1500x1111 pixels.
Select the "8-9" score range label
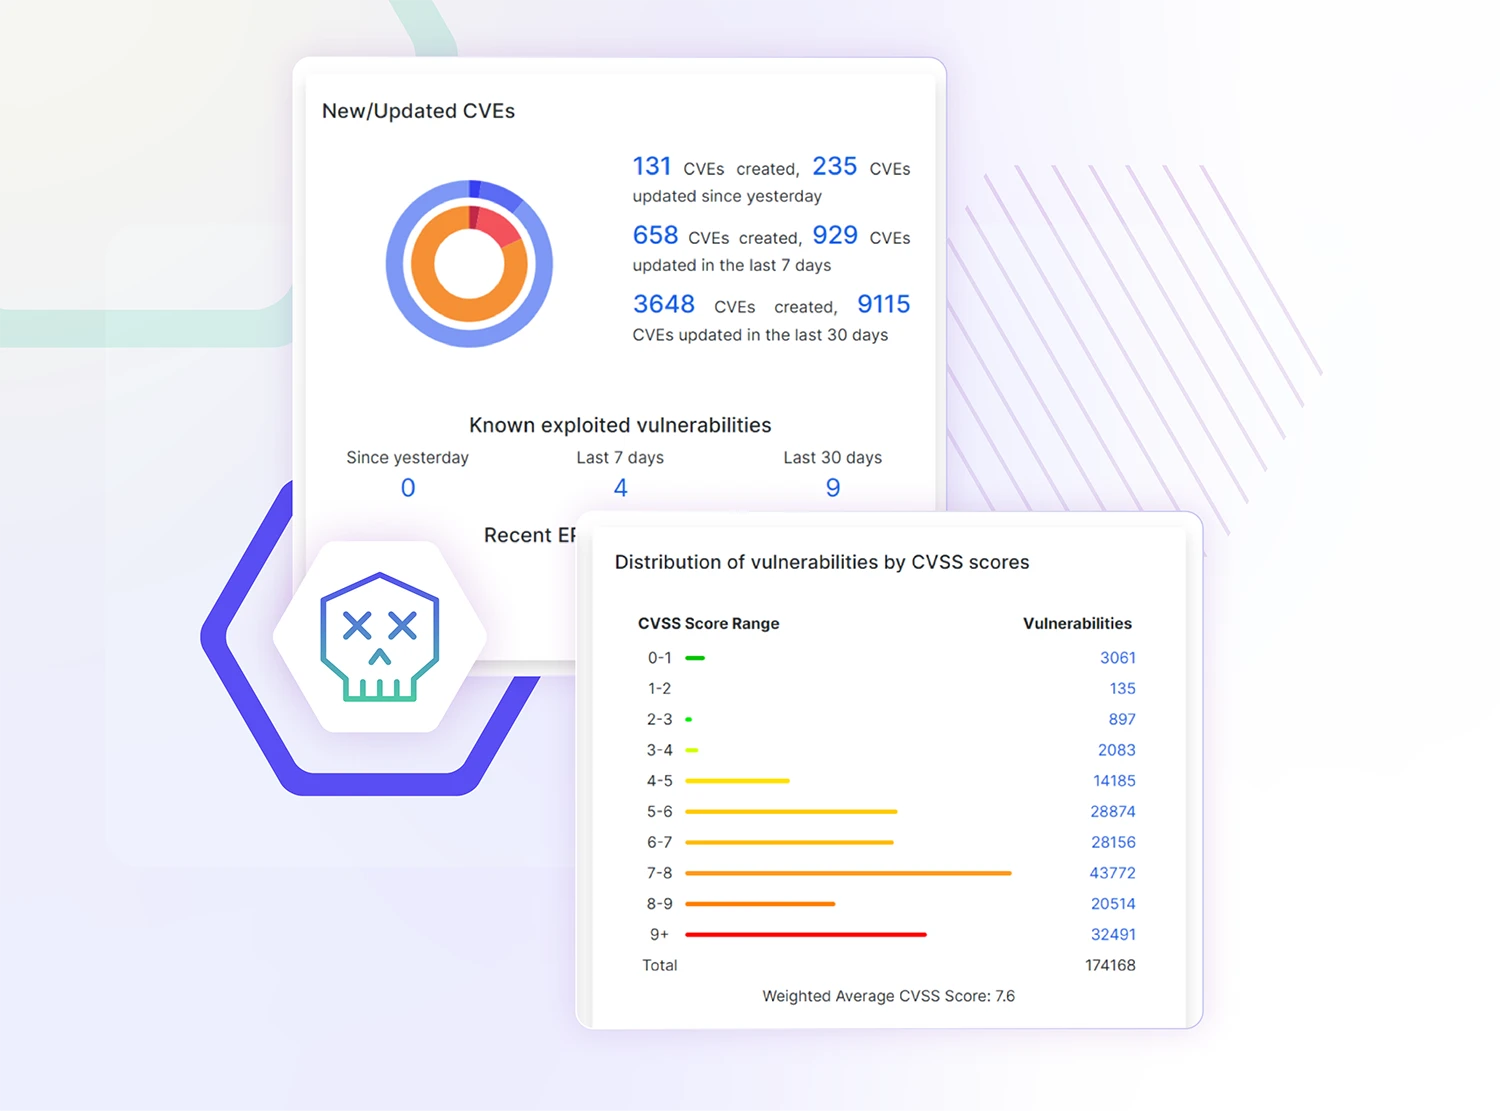(660, 904)
